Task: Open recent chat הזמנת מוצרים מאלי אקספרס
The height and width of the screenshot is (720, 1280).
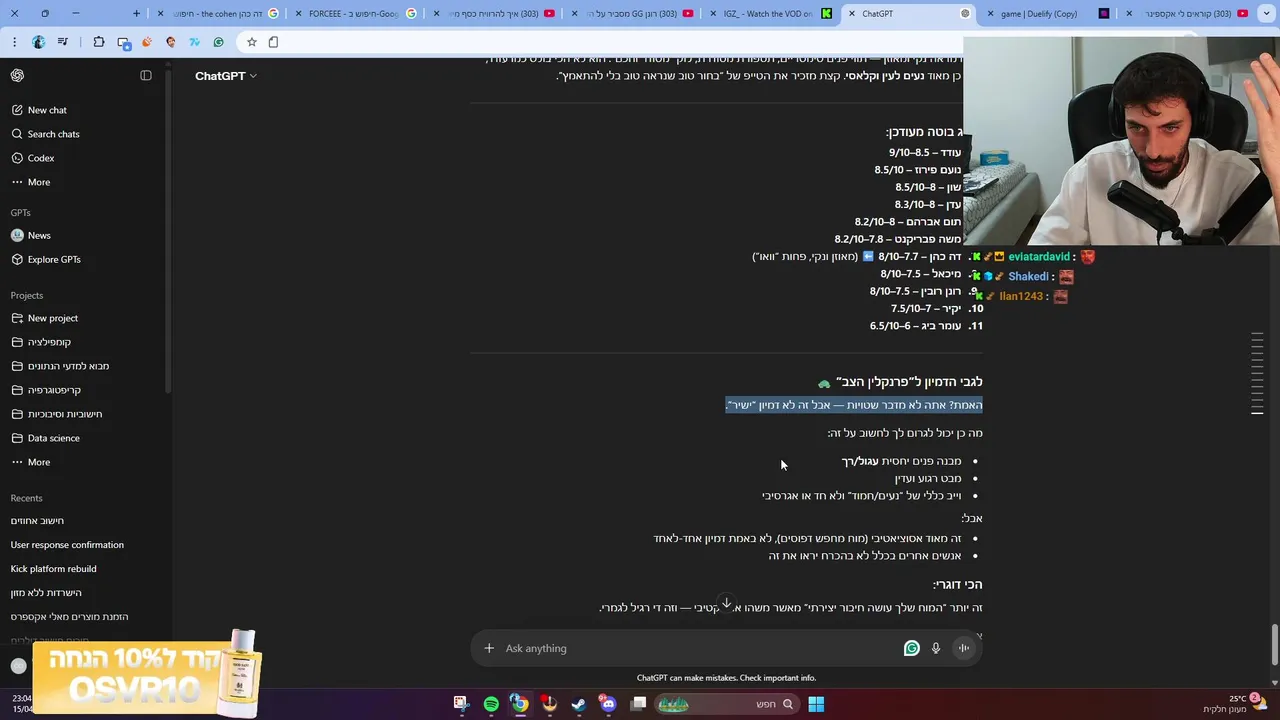Action: click(70, 617)
